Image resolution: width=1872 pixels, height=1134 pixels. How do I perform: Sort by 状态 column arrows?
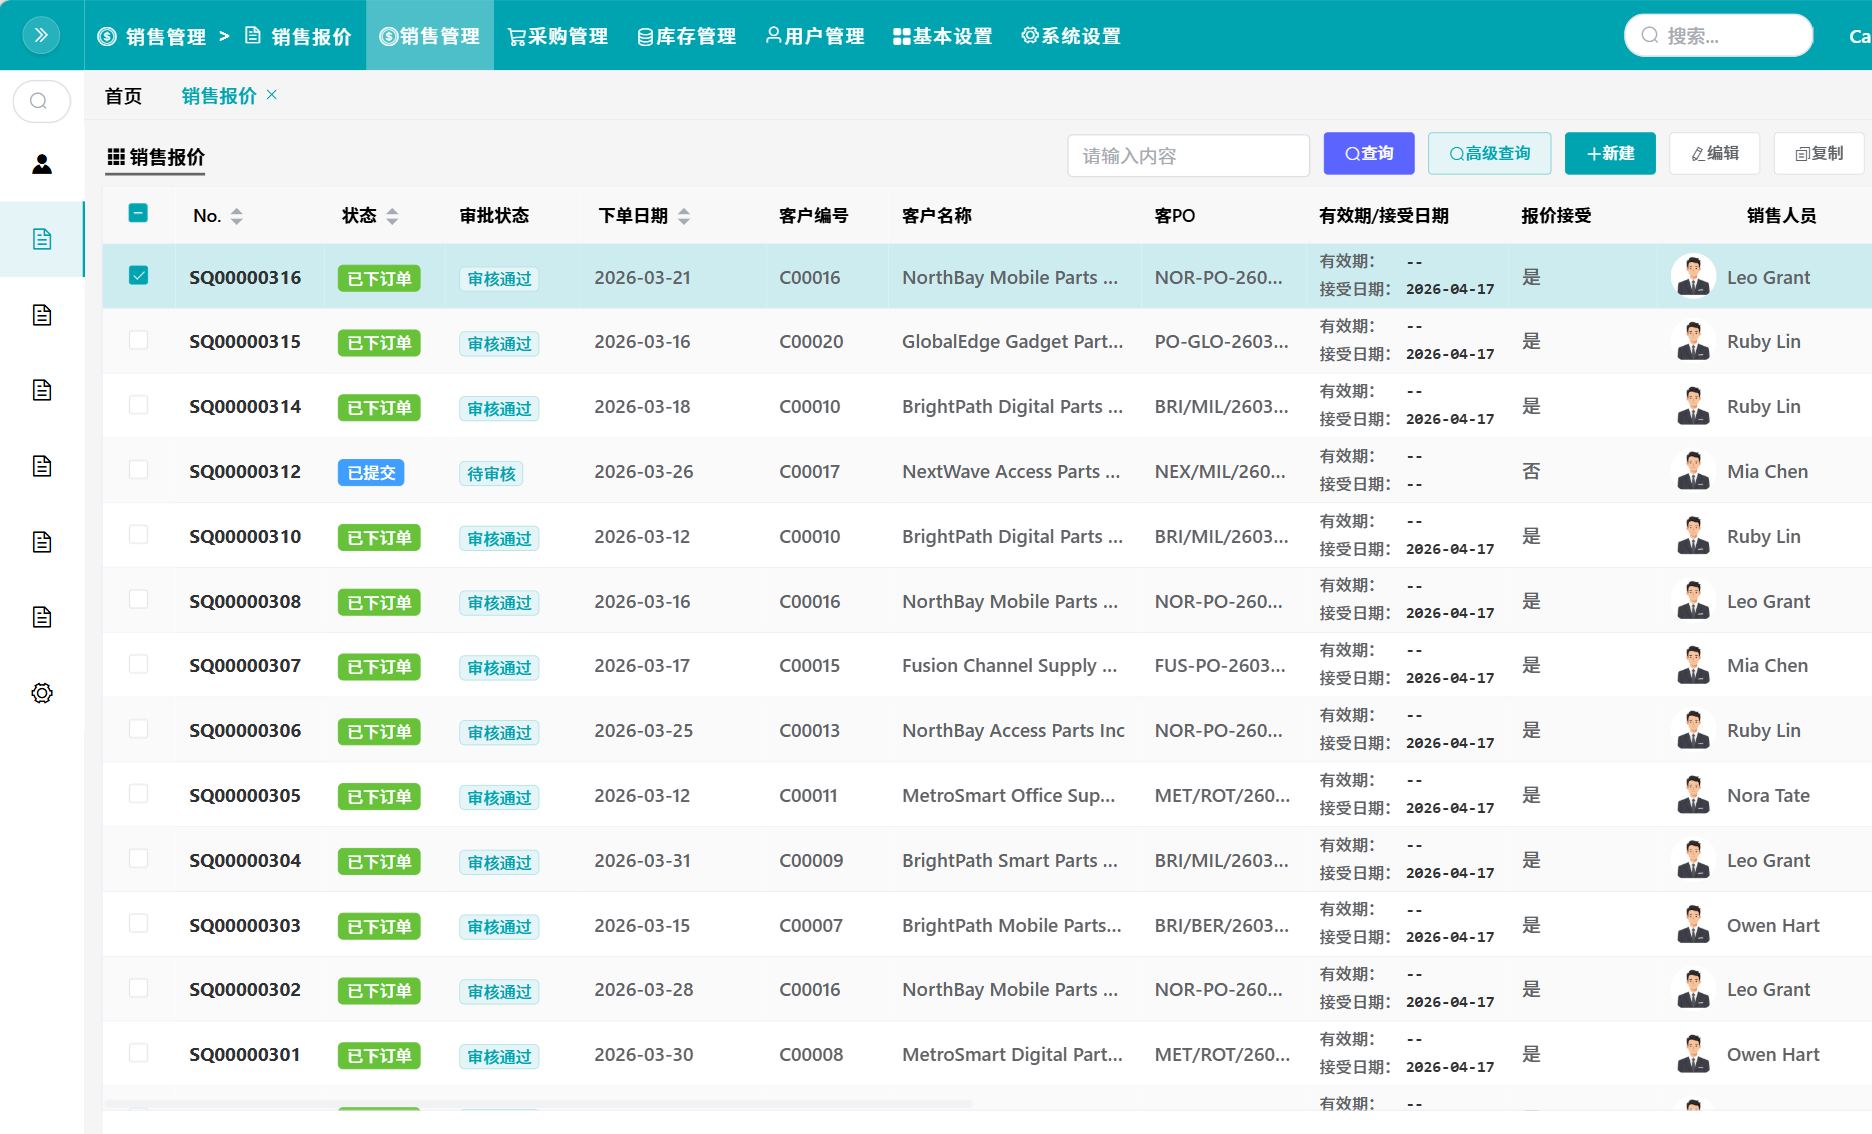392,216
